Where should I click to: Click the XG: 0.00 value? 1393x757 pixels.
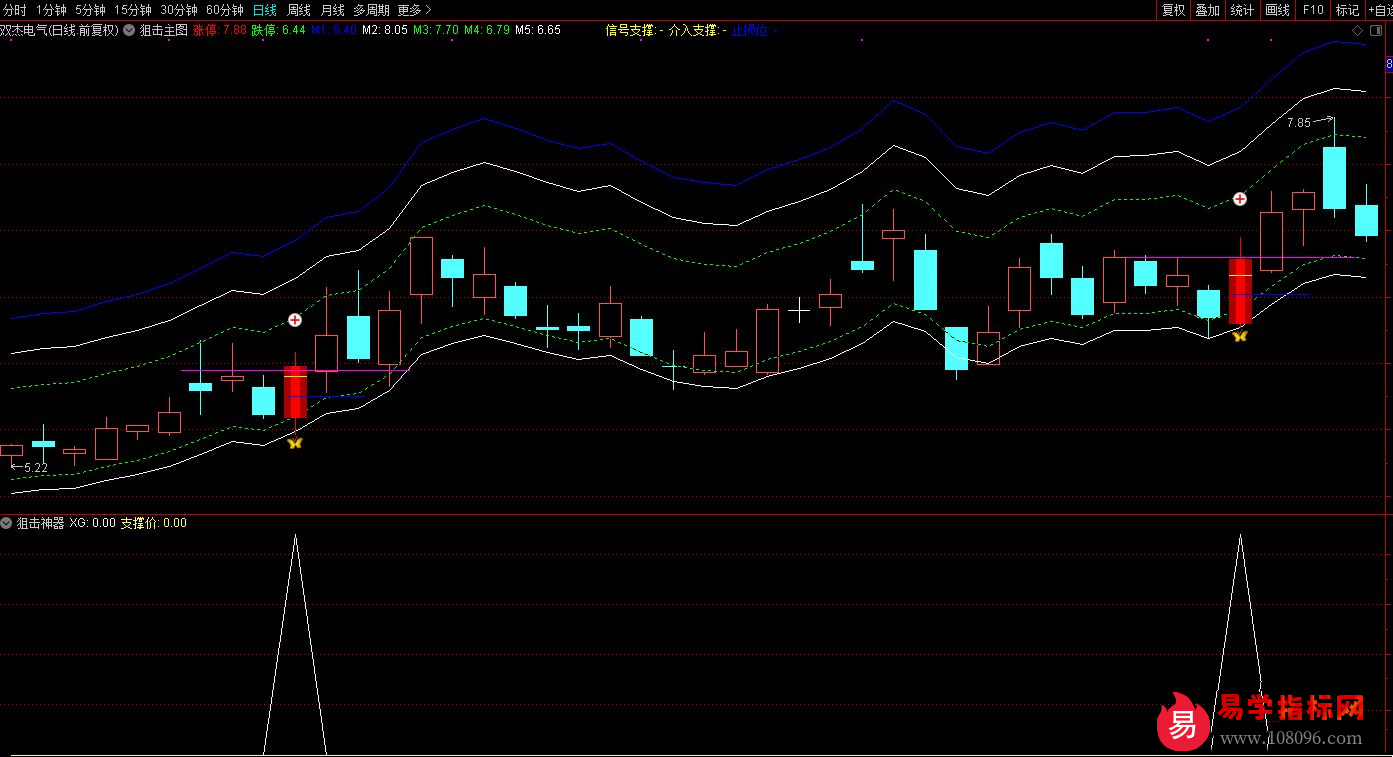pos(93,523)
